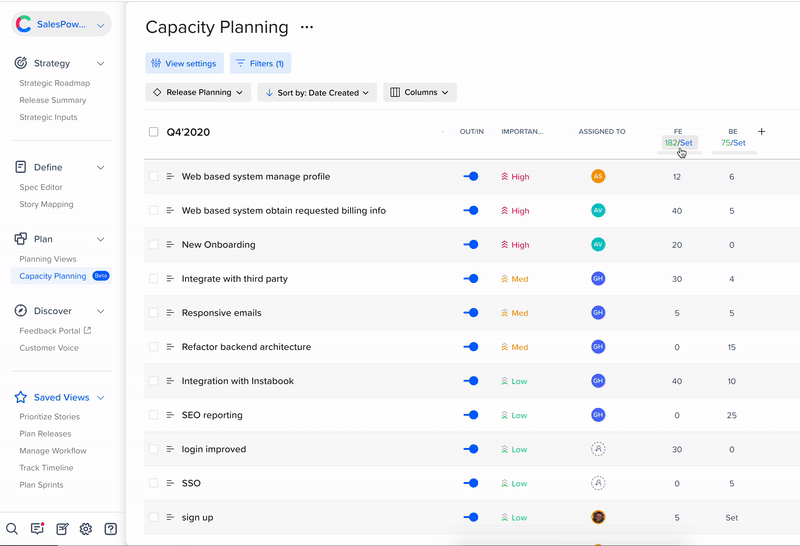Screen dimensions: 800x546
Task: Open the Columns dropdown
Action: point(420,93)
